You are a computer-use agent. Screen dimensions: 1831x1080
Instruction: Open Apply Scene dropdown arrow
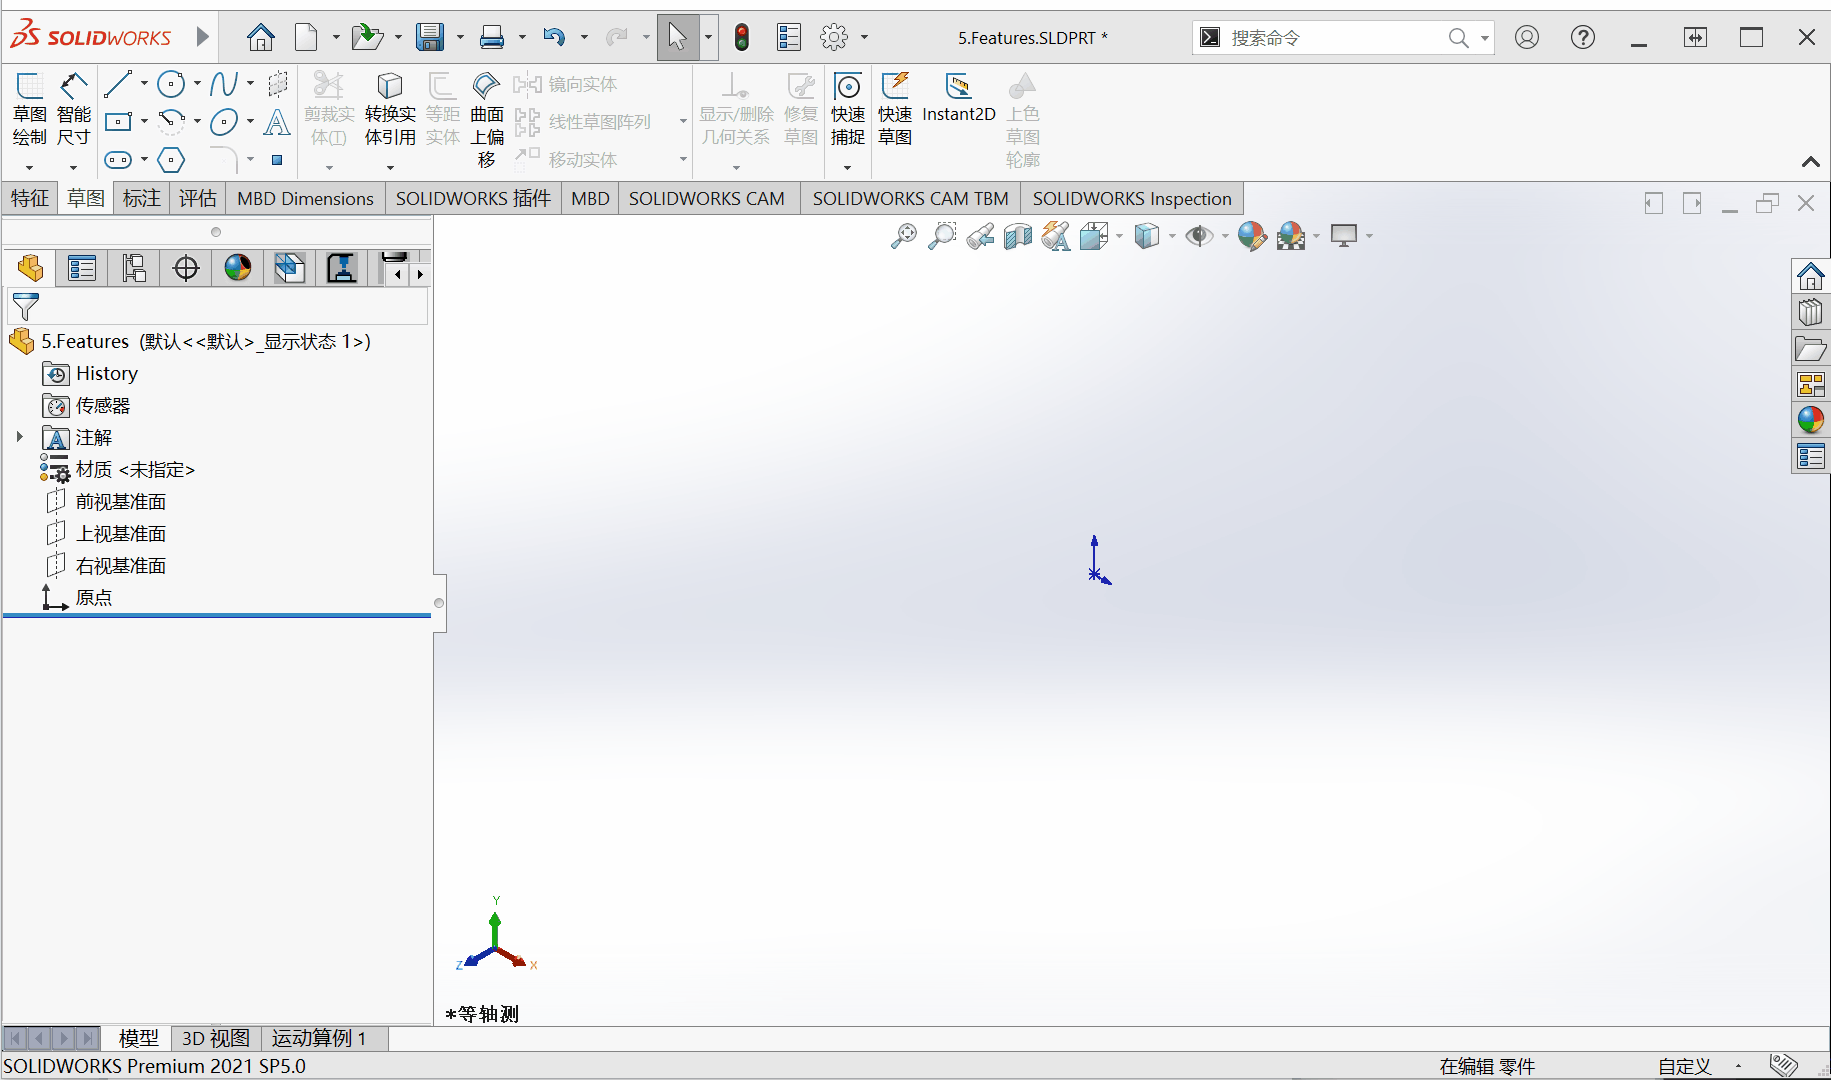[1316, 237]
